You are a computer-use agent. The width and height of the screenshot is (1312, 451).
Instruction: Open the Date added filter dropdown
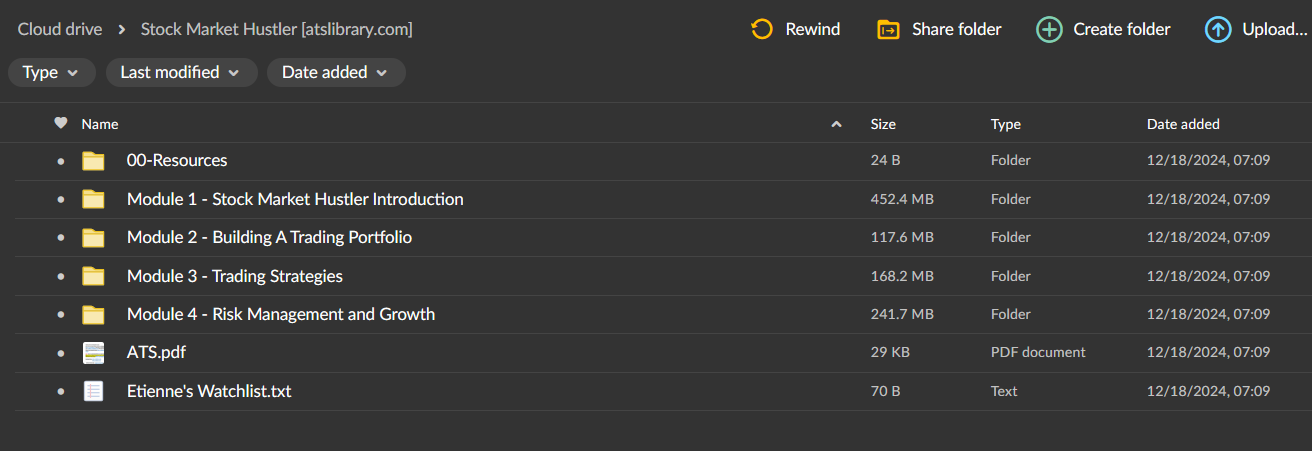click(335, 72)
